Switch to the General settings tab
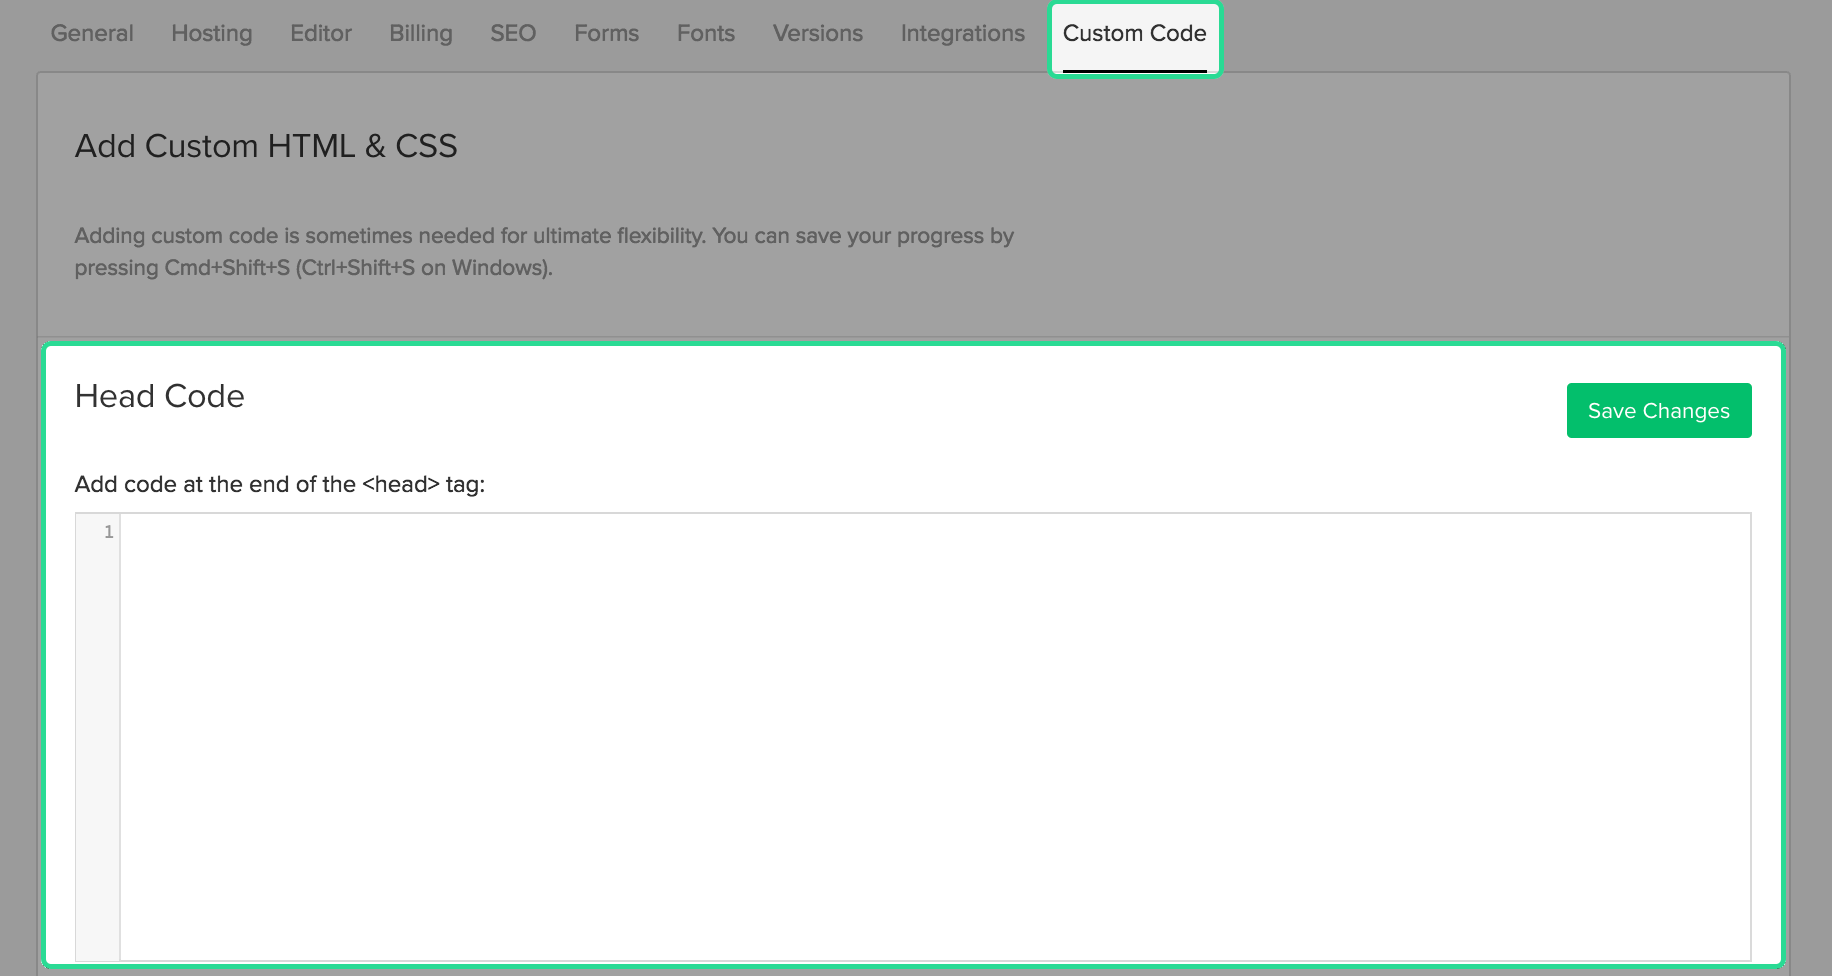The image size is (1832, 976). pyautogui.click(x=92, y=33)
